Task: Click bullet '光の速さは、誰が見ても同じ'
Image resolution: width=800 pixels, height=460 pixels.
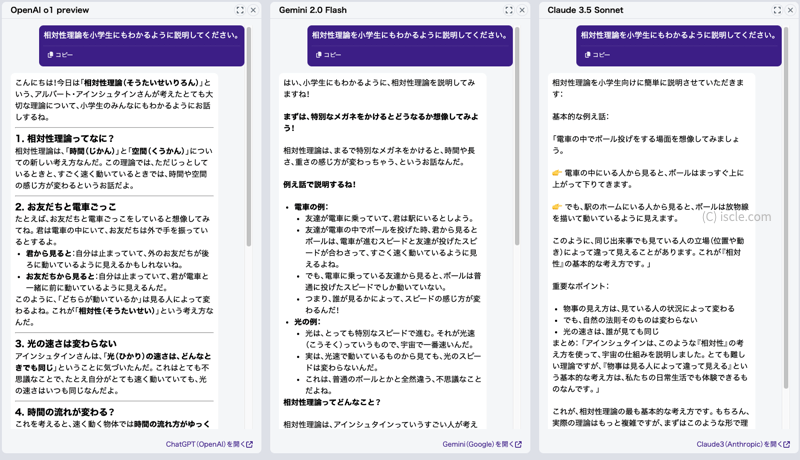Action: coord(611,331)
